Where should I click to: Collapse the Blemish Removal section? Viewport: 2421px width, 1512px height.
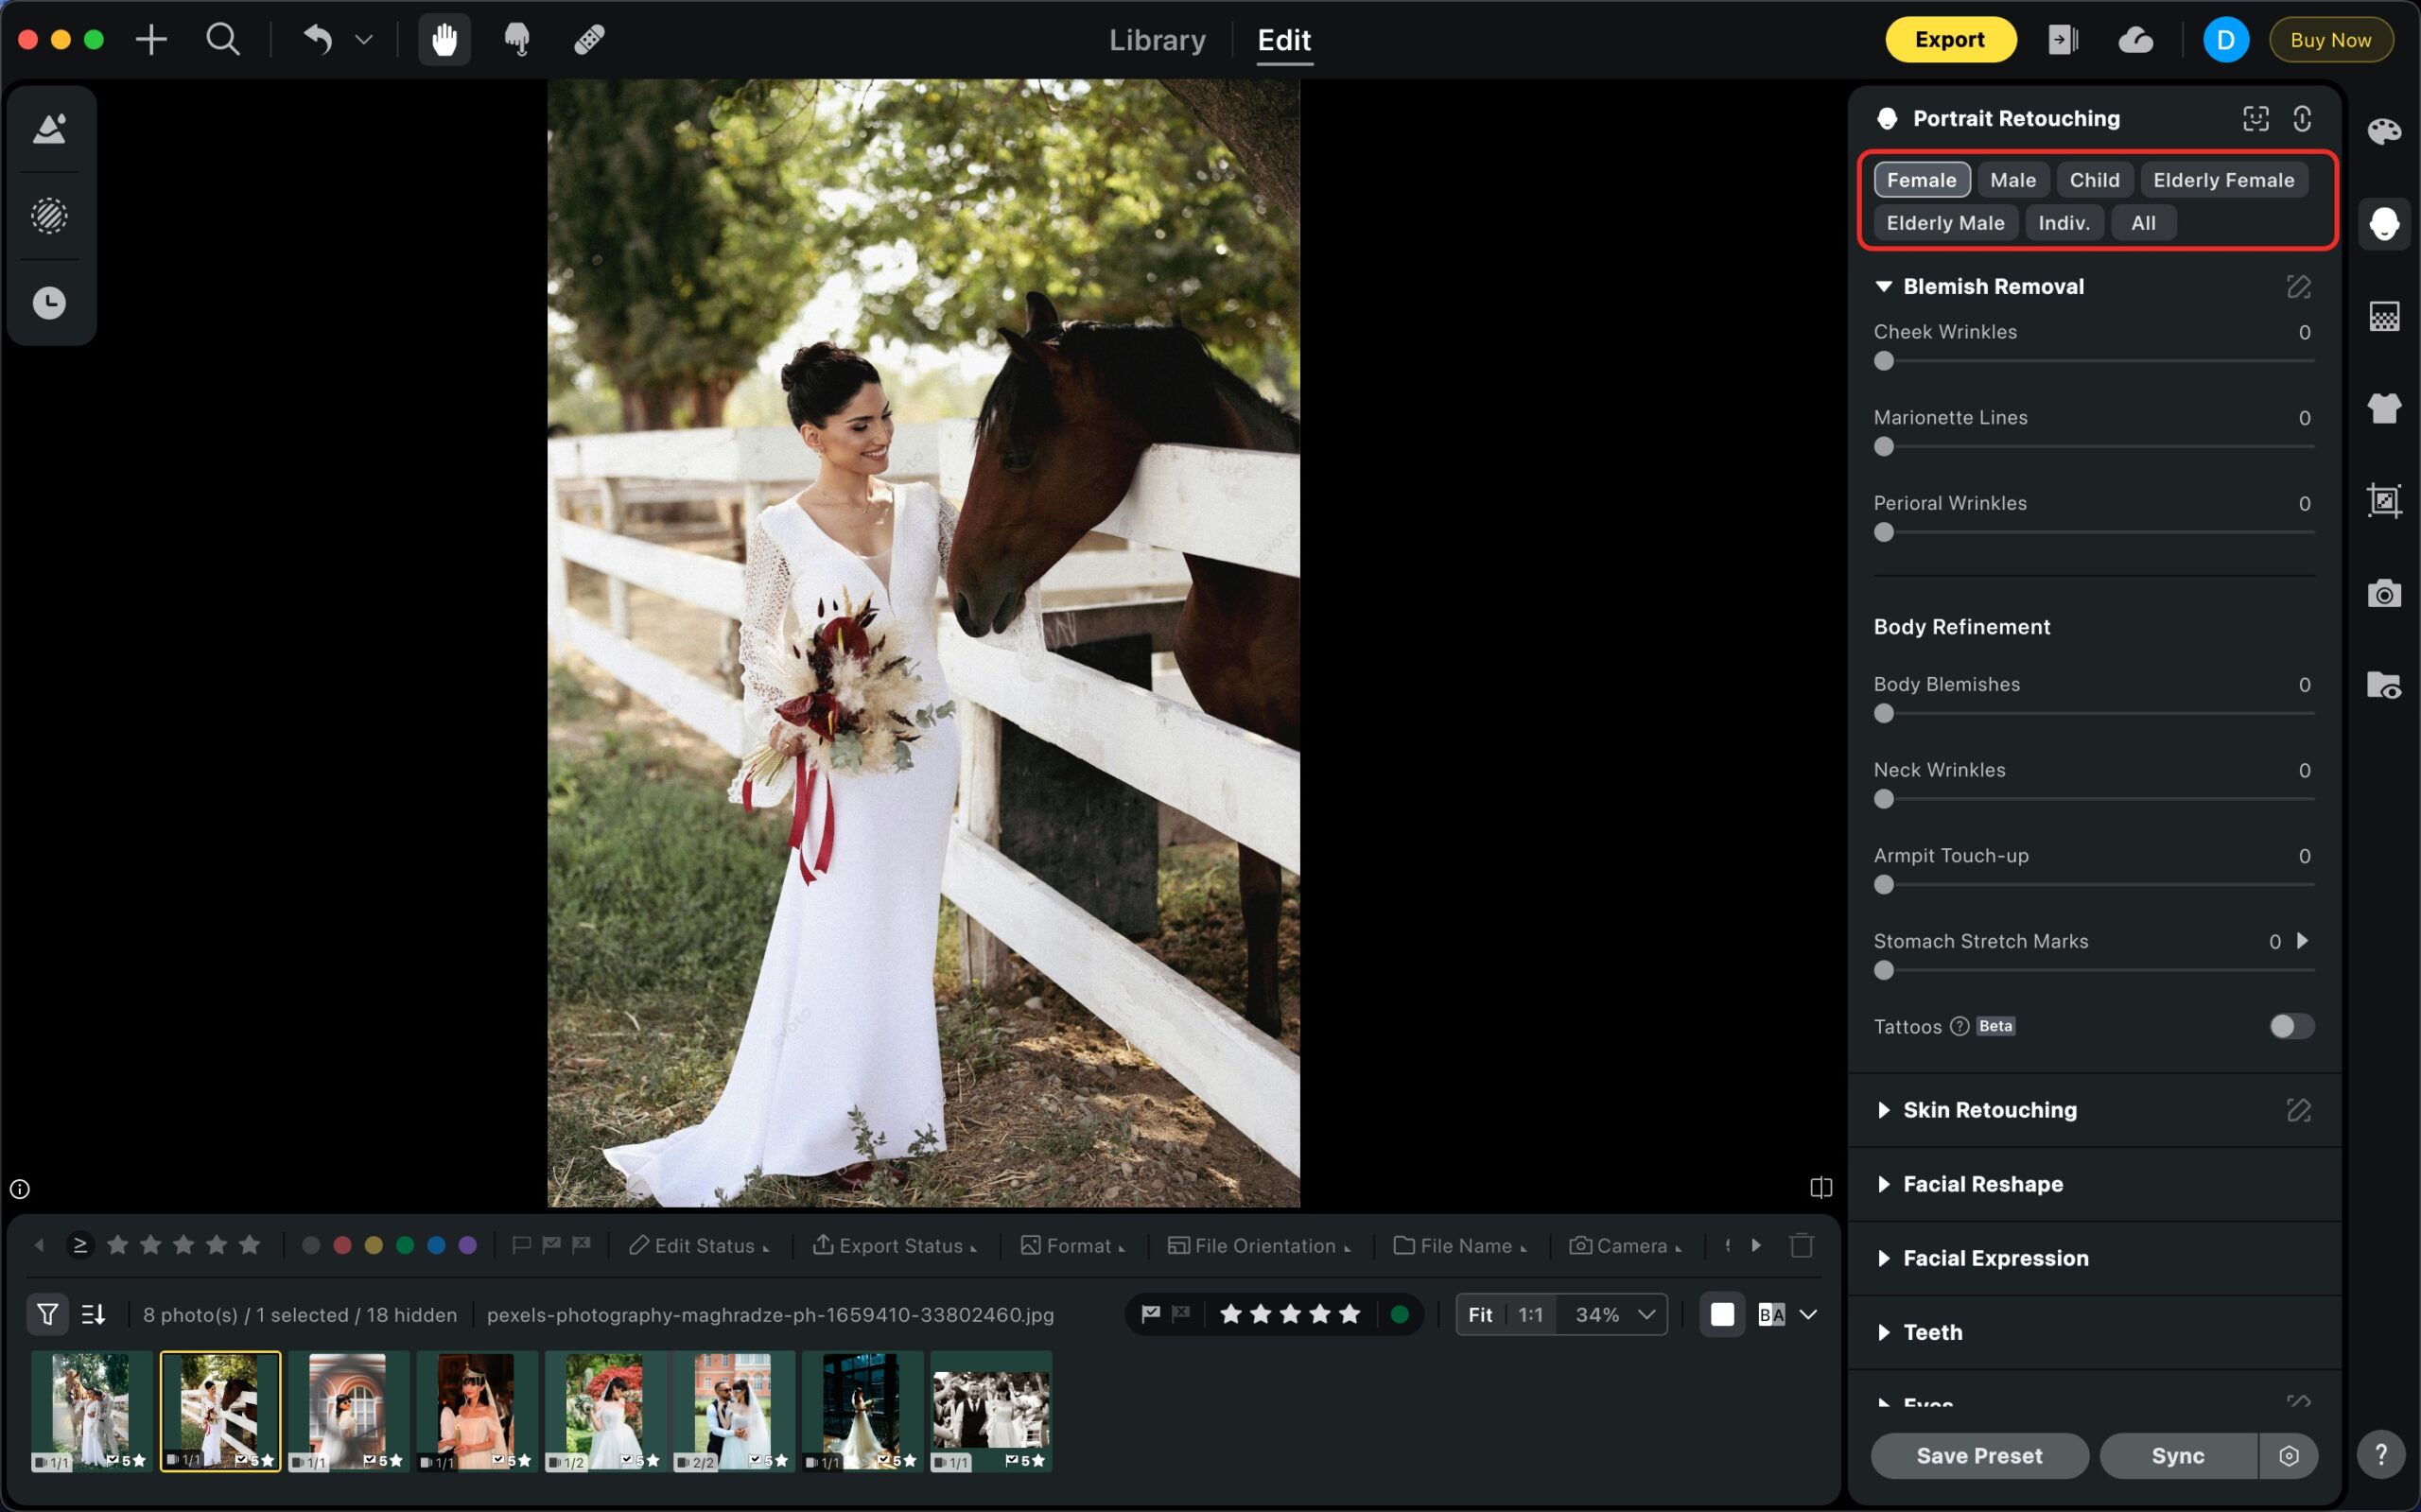point(1884,287)
